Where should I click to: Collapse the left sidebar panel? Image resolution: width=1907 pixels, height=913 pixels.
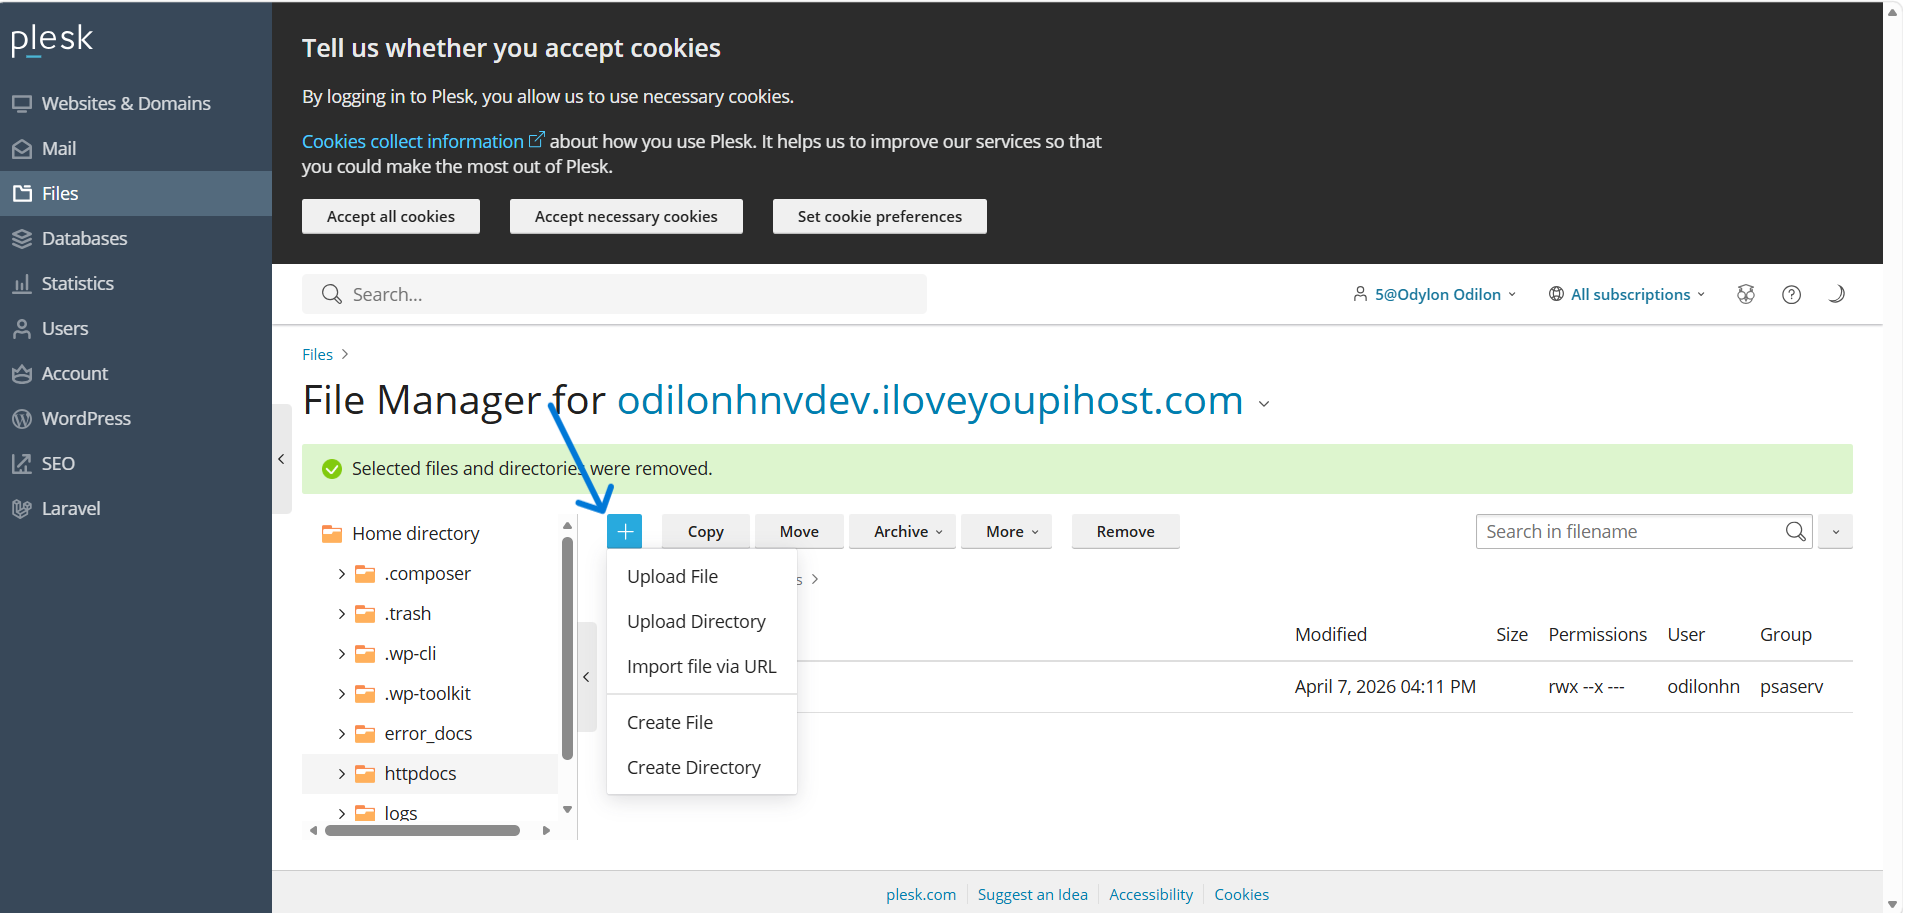point(281,459)
